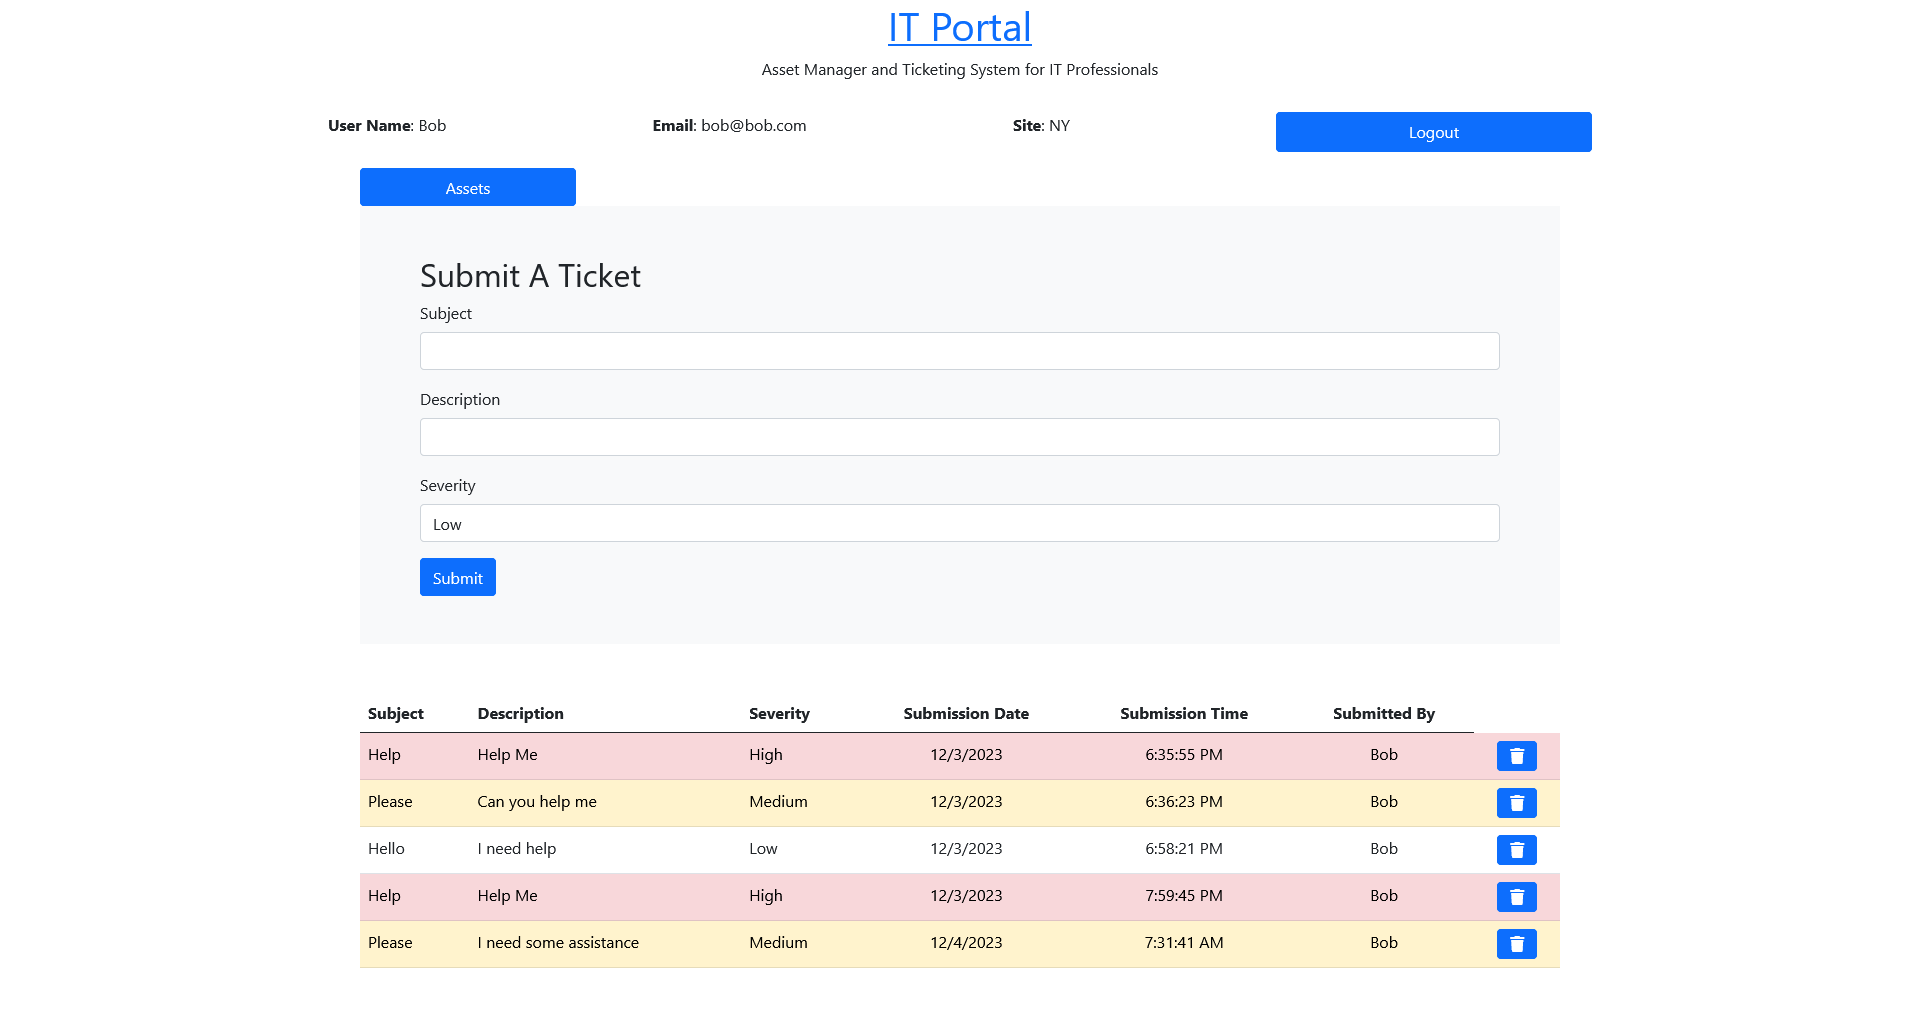Delete the "I need some assistance" ticket
Viewport: 1920px width, 1032px height.
pos(1516,943)
